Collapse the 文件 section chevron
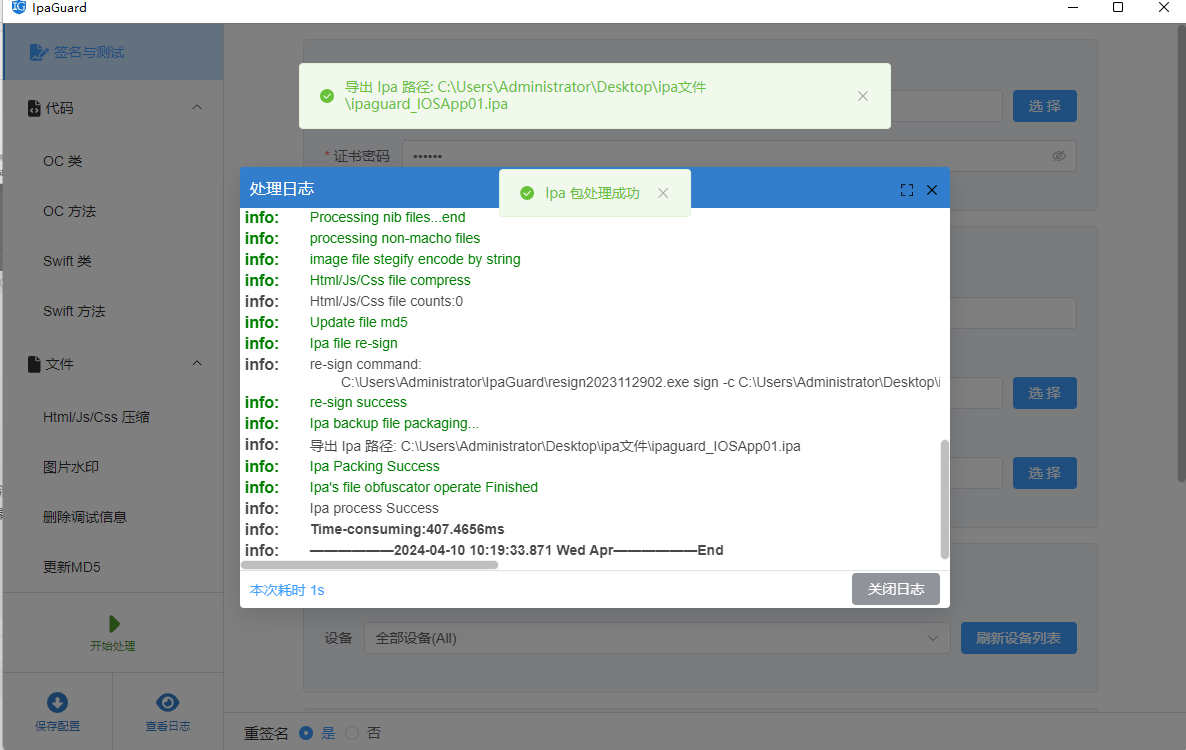The image size is (1186, 750). point(197,363)
